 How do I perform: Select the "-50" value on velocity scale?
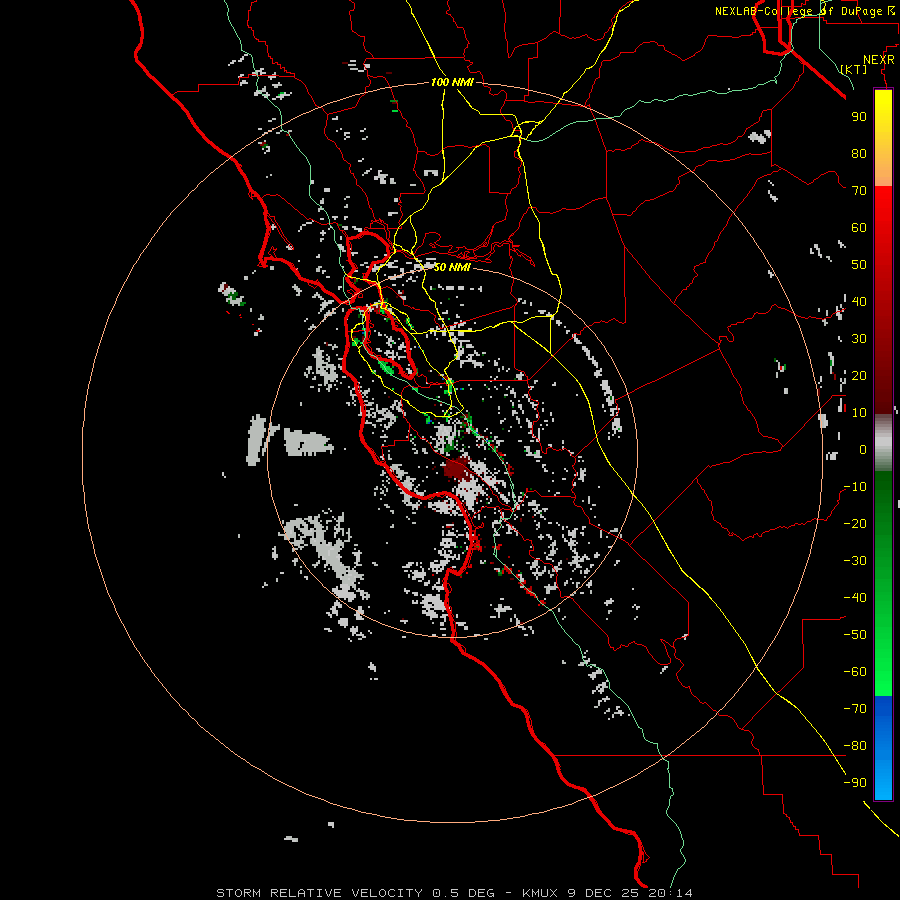(x=855, y=634)
